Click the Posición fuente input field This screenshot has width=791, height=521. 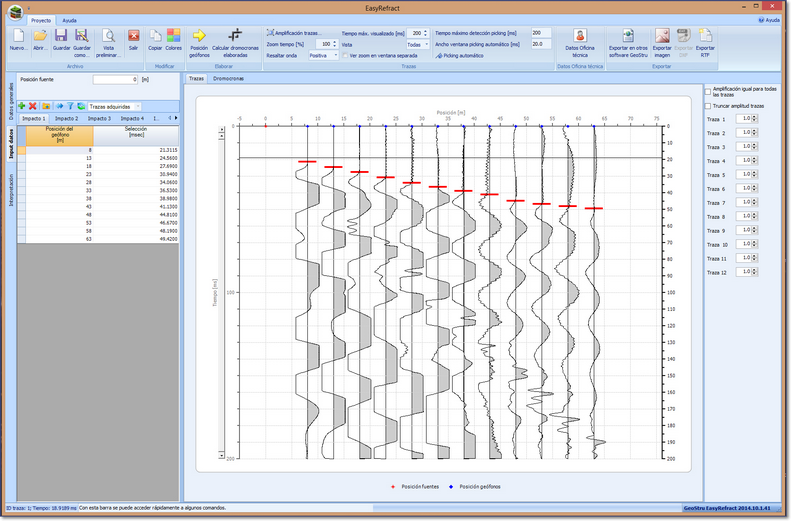115,79
